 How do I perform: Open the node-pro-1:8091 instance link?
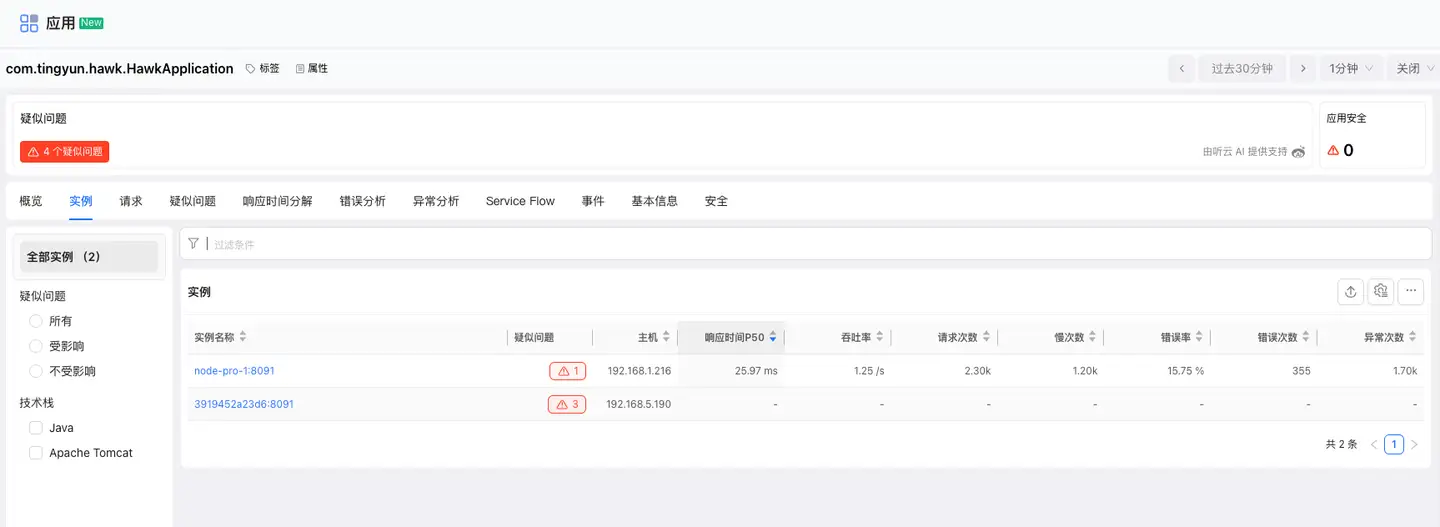pos(234,371)
